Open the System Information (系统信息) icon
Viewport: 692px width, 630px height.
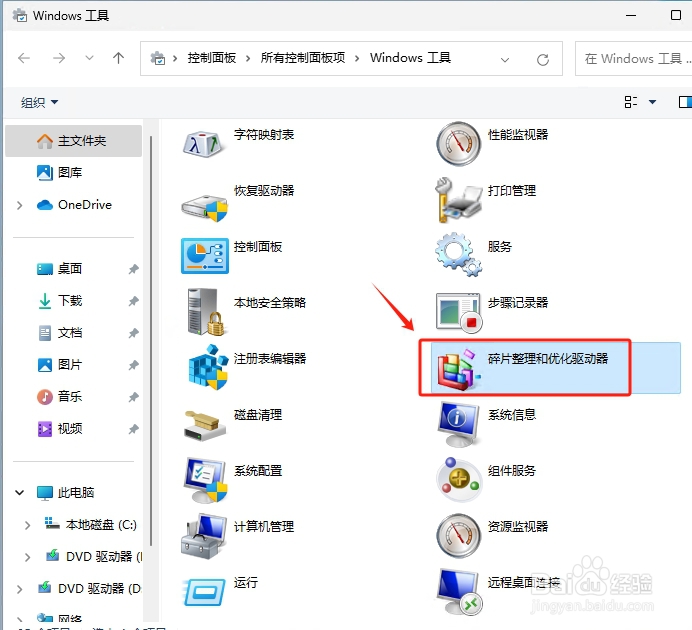(x=458, y=424)
